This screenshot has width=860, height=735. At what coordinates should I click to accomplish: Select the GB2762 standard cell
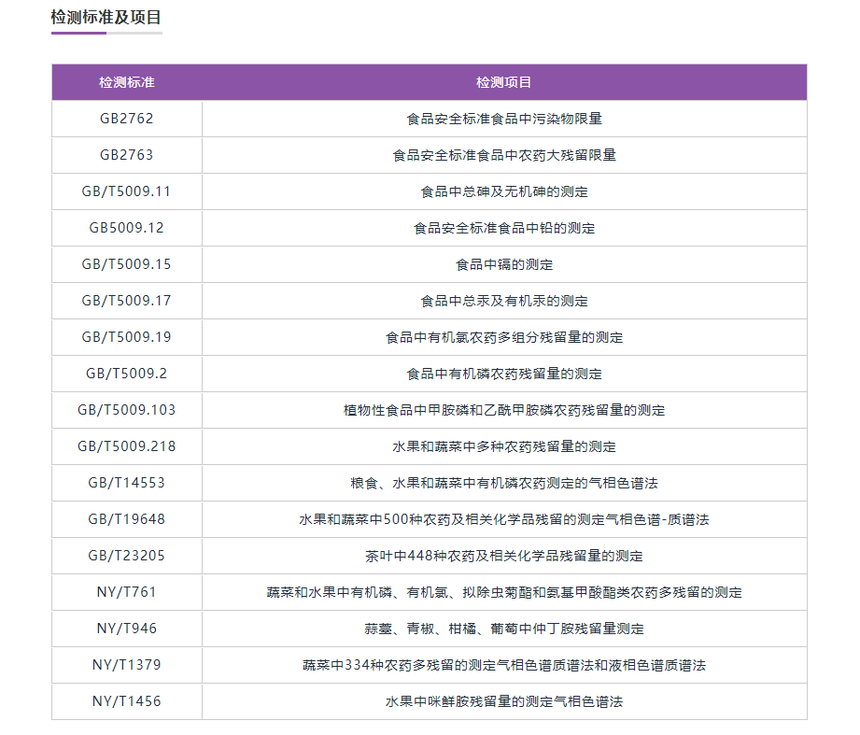(127, 118)
